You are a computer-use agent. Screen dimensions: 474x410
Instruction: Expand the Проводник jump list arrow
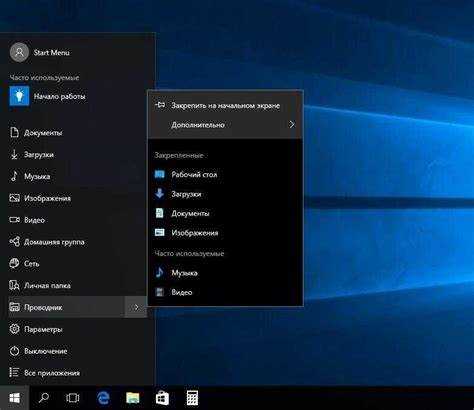pos(136,307)
